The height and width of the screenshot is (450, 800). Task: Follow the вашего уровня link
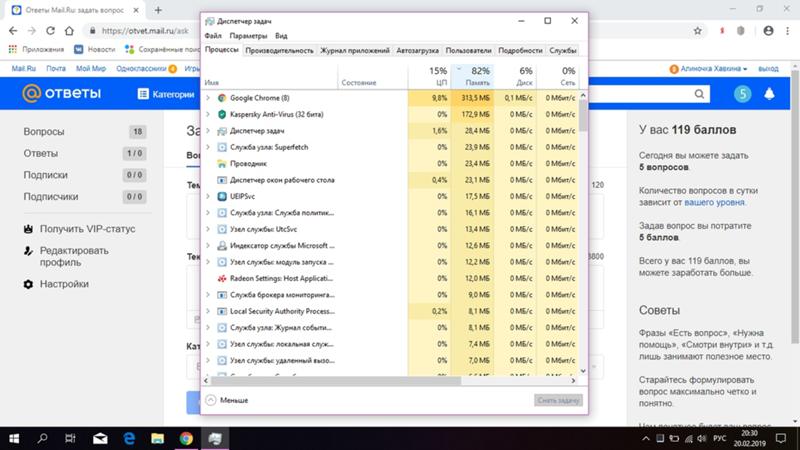pyautogui.click(x=714, y=203)
